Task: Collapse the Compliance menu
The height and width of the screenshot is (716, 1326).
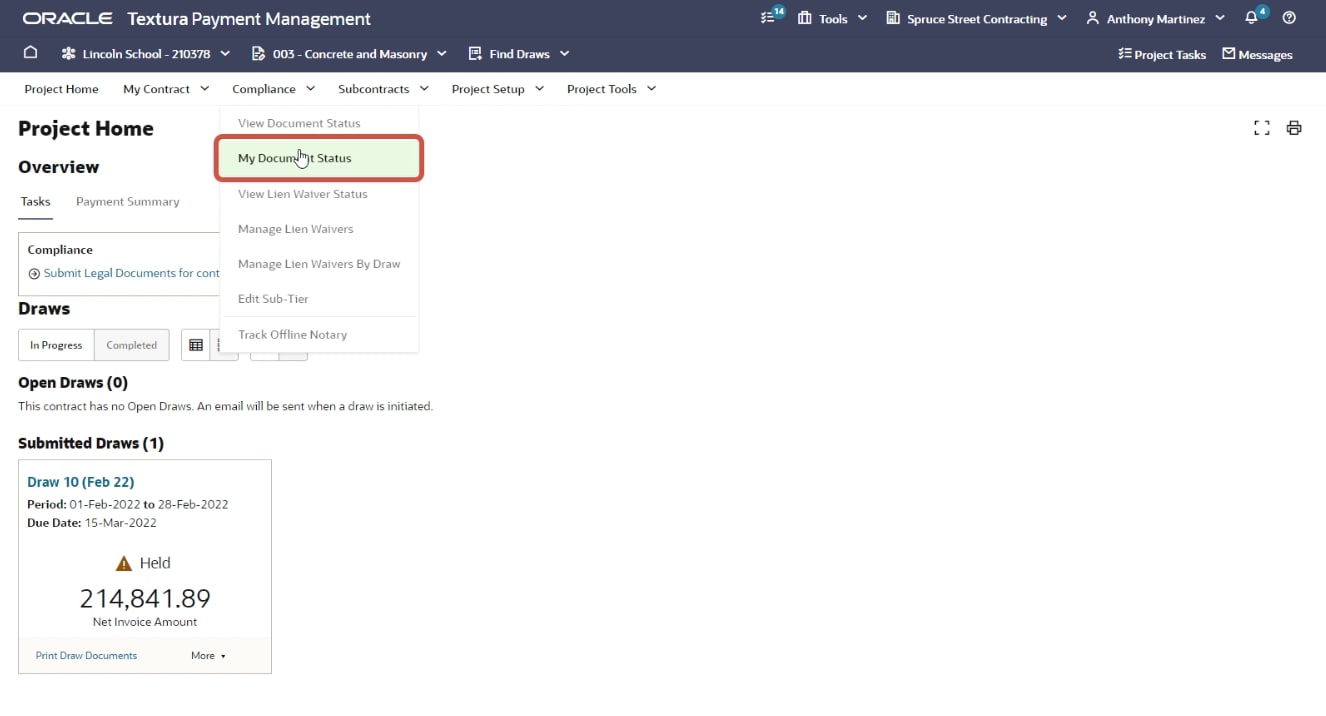Action: coord(273,89)
